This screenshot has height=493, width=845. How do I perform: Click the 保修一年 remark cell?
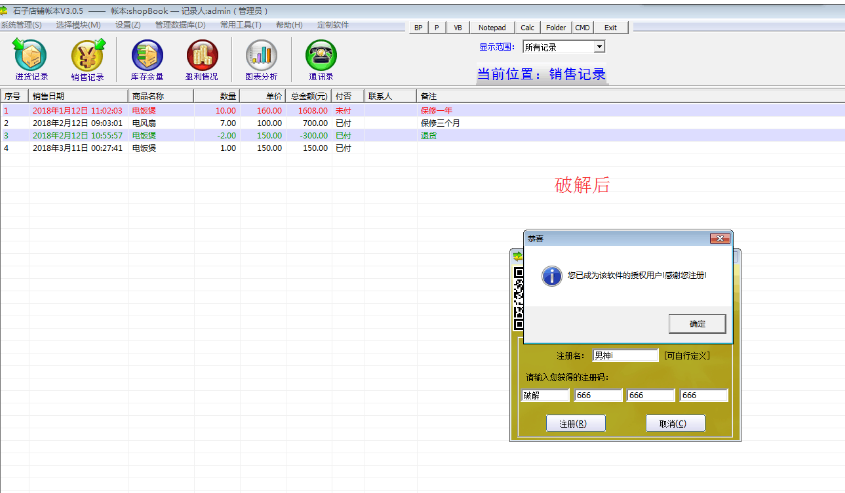coord(631,110)
